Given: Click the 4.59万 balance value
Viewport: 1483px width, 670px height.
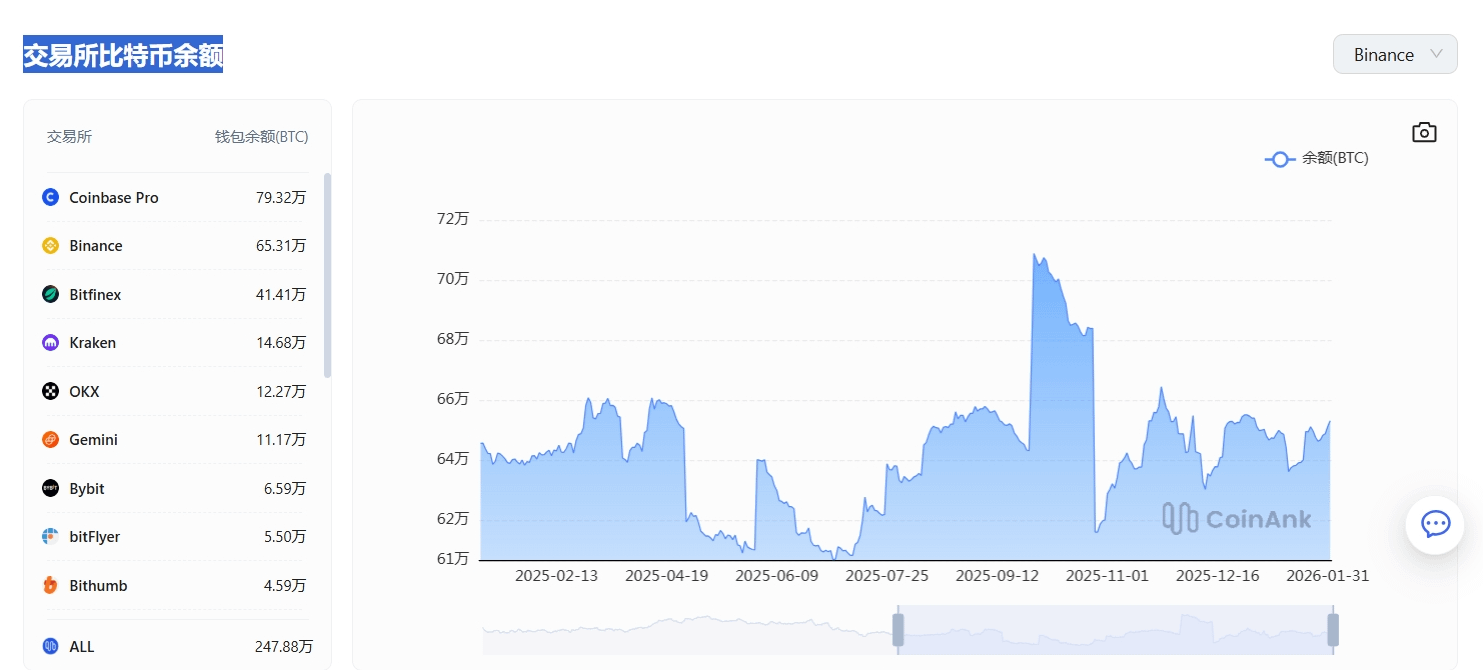Looking at the screenshot, I should tap(285, 585).
